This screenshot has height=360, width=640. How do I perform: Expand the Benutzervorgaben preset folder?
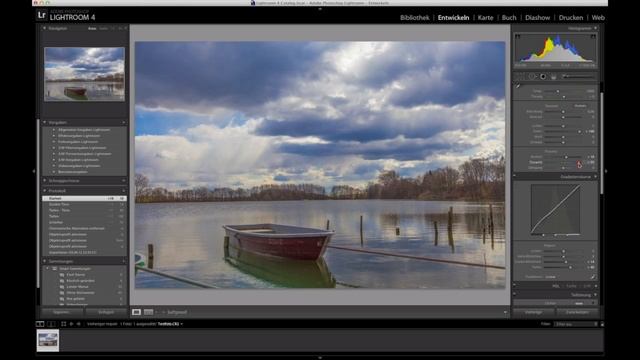[x=53, y=172]
